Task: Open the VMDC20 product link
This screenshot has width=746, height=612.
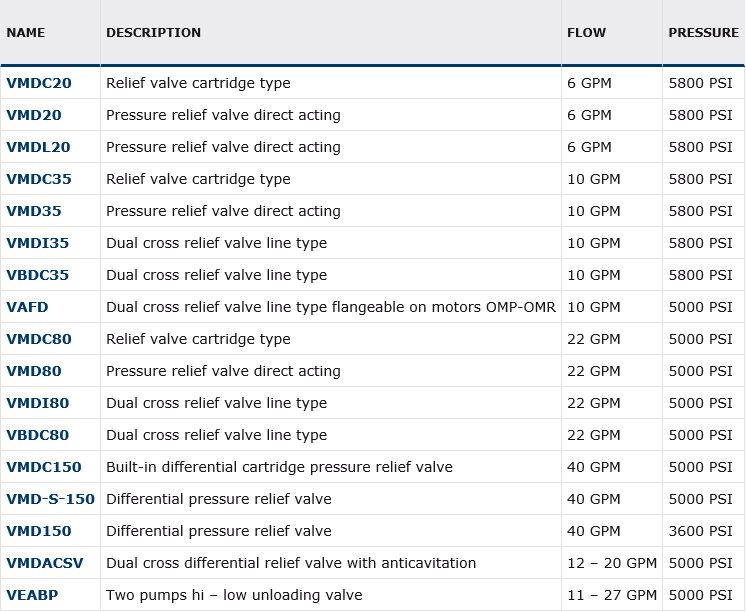Action: click(39, 83)
